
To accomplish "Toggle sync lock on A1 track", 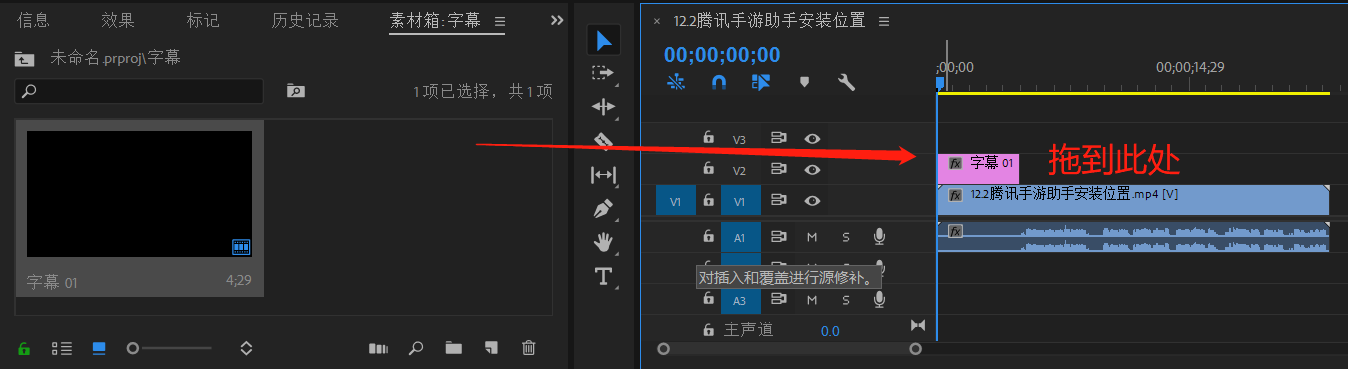I will (x=779, y=237).
